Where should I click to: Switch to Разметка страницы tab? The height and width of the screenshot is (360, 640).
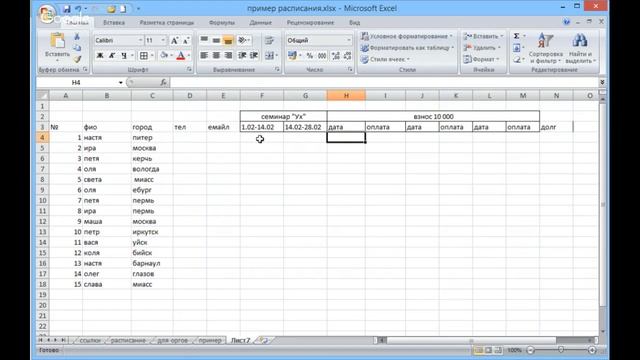click(167, 22)
